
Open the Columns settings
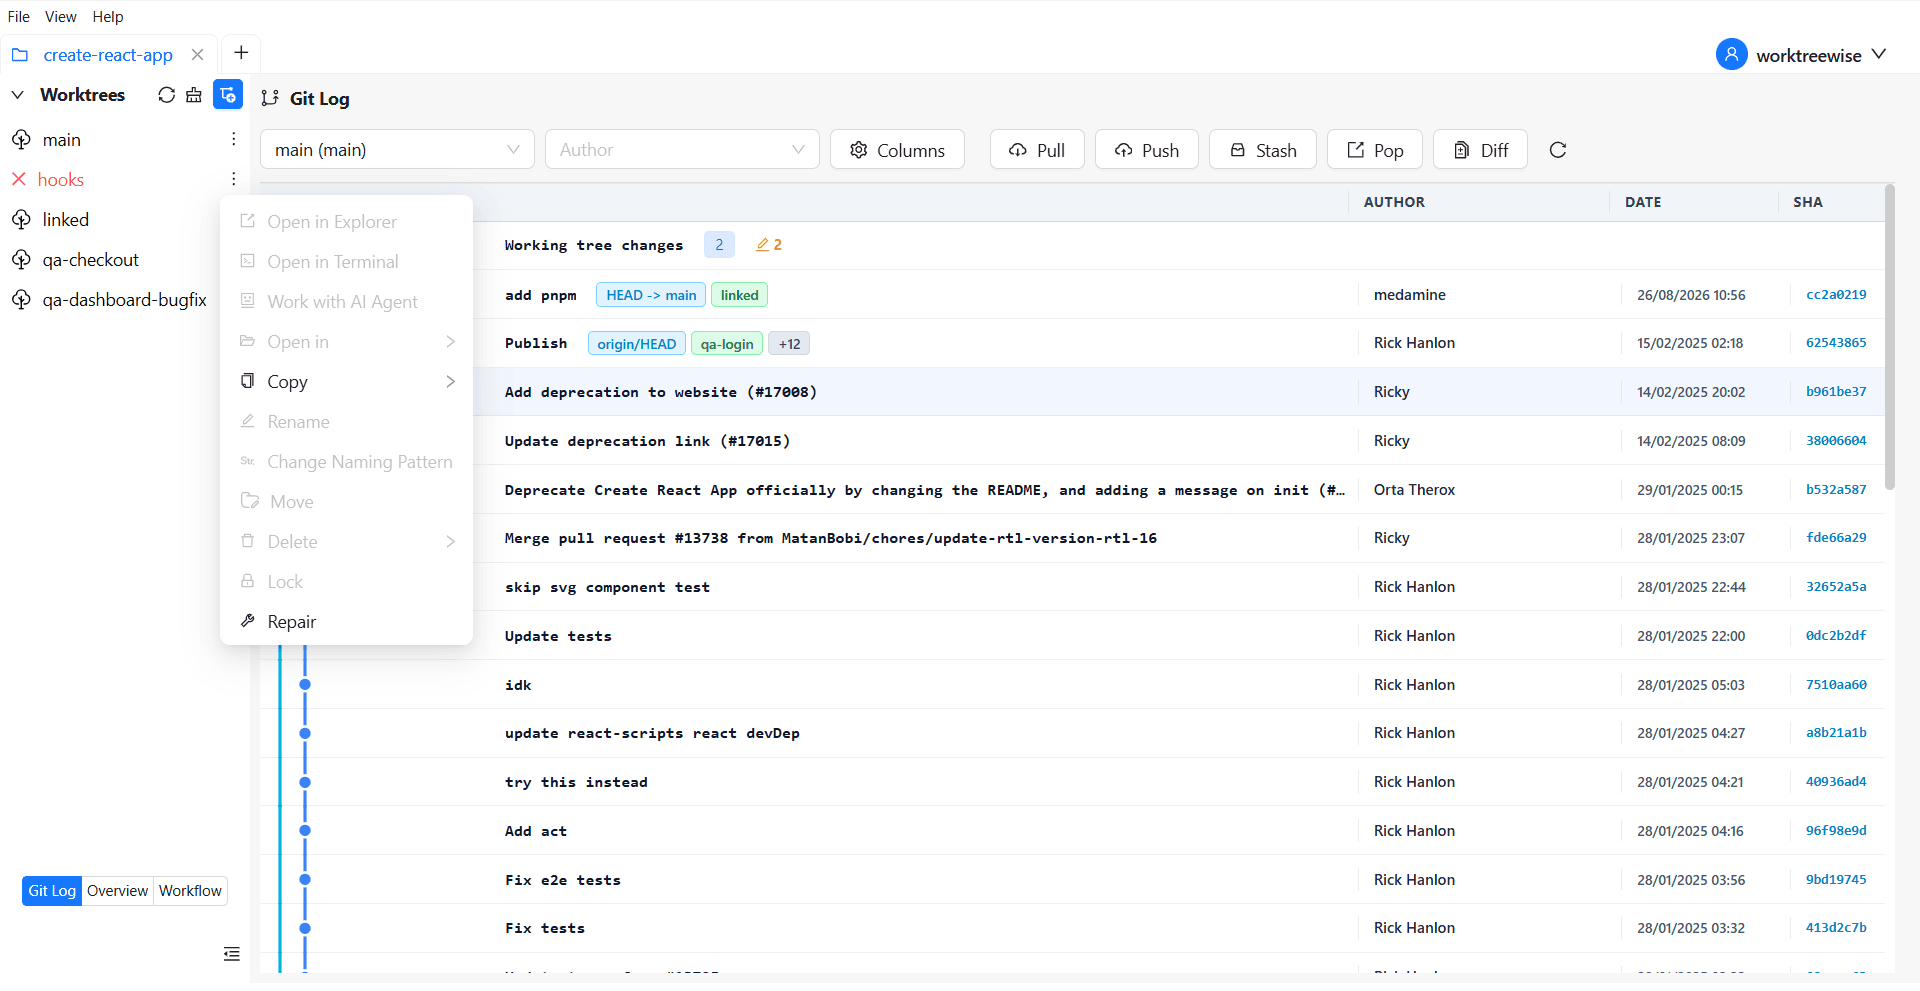click(897, 149)
